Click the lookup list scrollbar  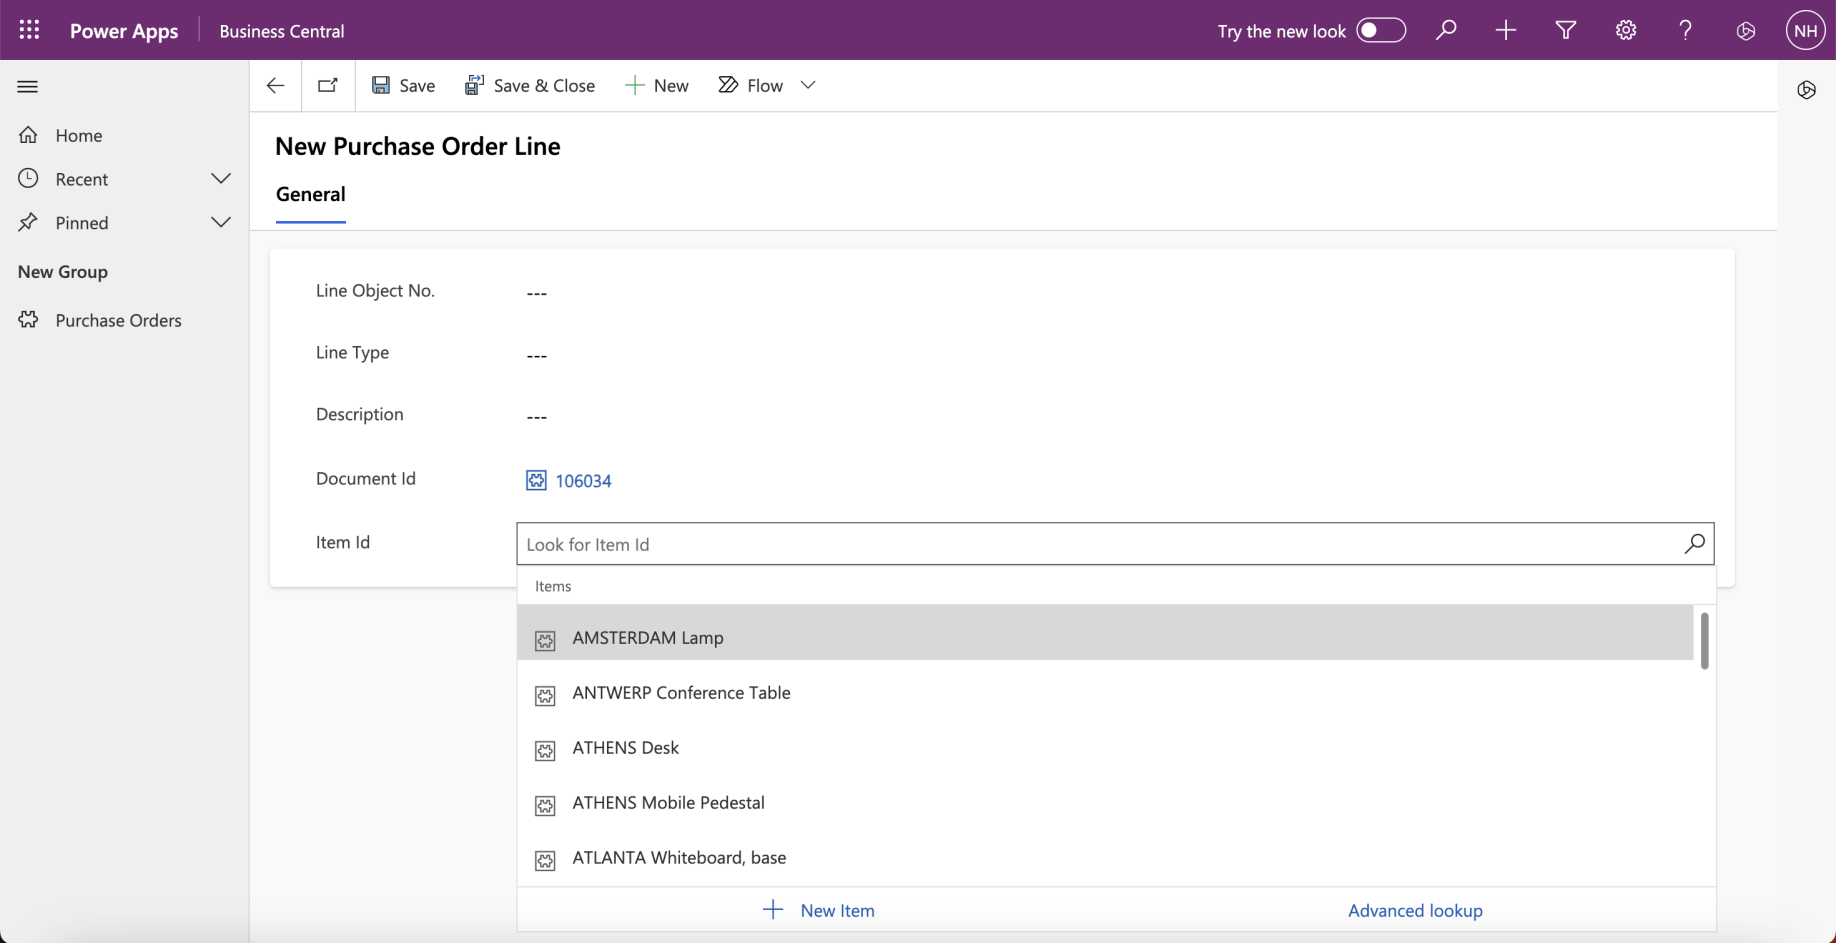tap(1704, 640)
